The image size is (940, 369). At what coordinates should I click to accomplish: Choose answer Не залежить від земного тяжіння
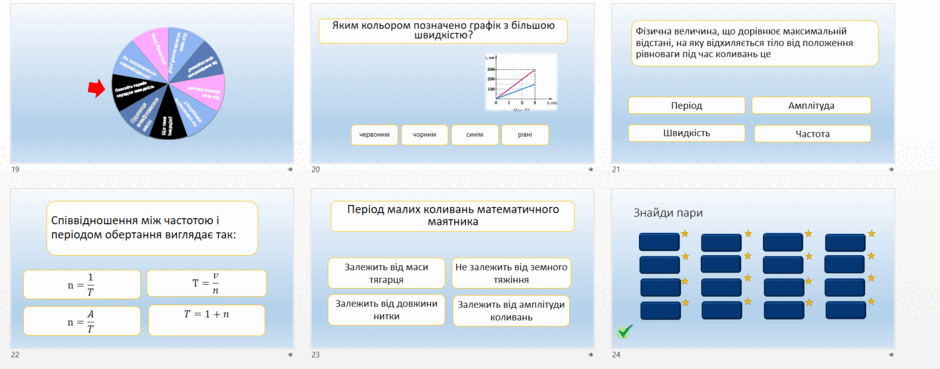[x=511, y=273]
